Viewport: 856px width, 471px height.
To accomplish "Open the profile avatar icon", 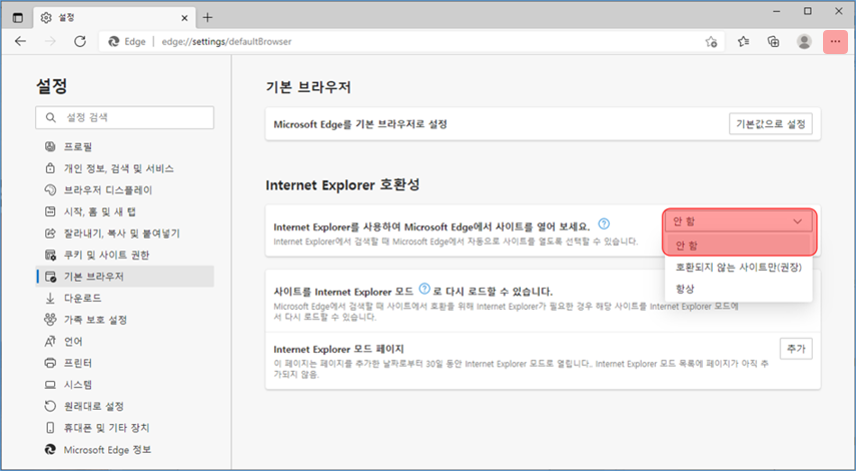I will 804,41.
